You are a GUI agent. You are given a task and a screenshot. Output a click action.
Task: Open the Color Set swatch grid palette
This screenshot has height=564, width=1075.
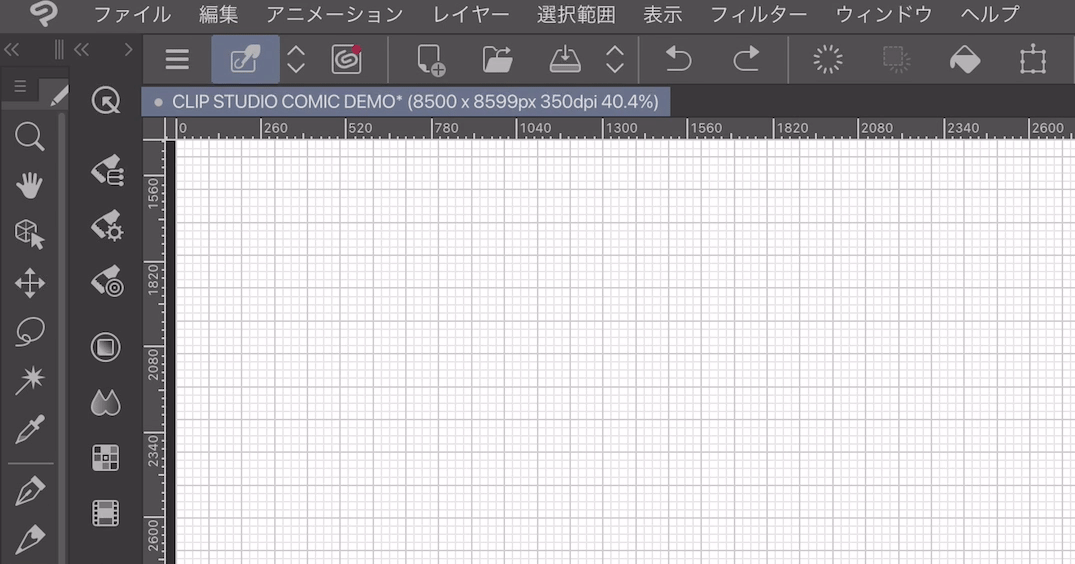pos(105,458)
